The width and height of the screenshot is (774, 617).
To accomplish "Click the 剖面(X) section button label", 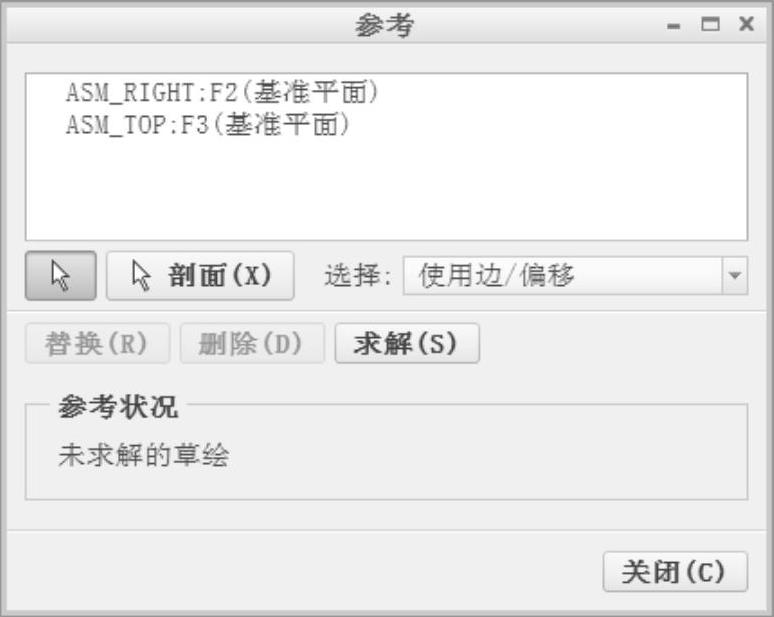I will (220, 275).
